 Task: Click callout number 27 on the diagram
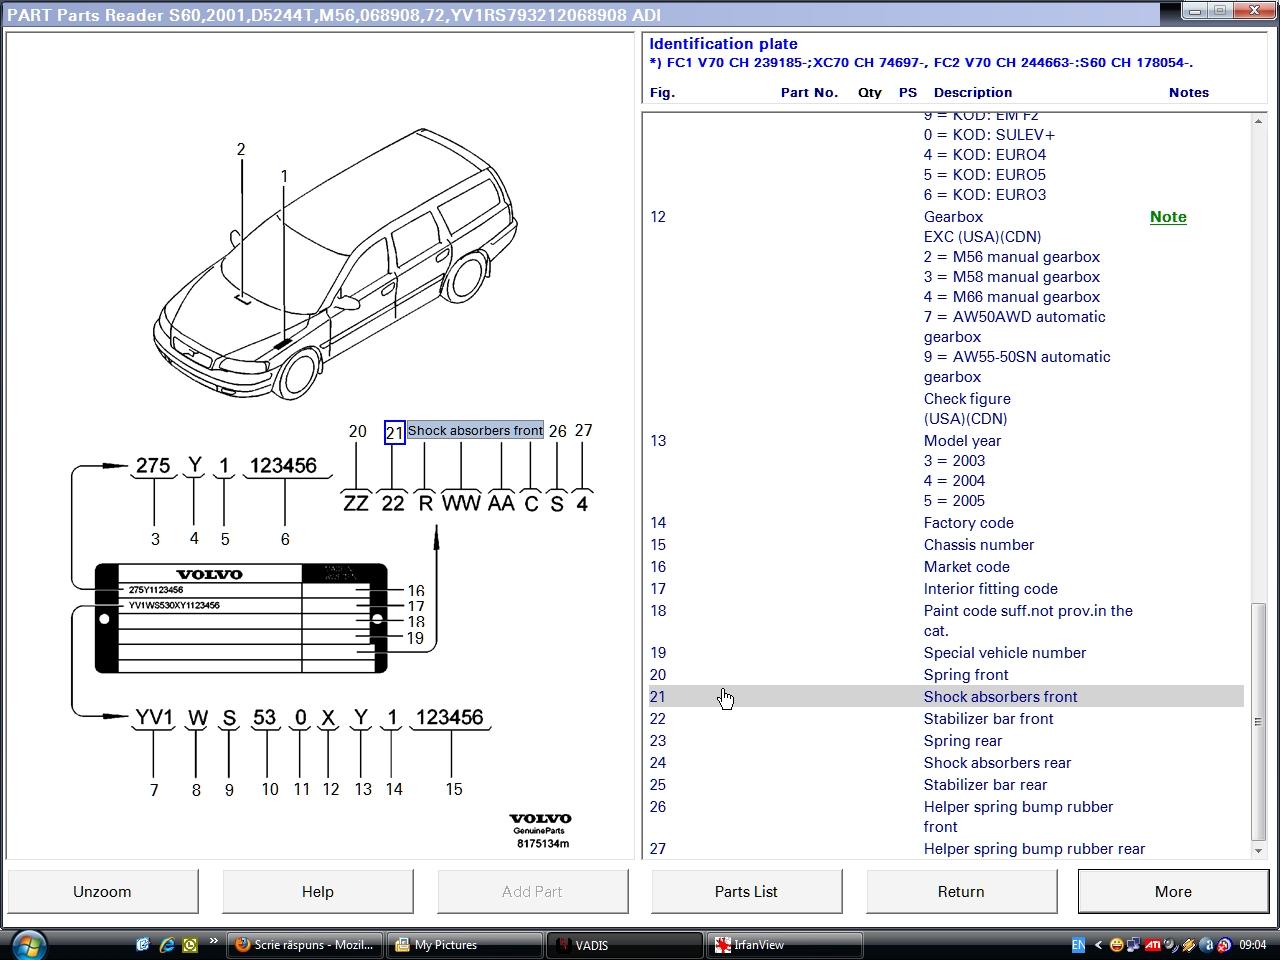pos(584,430)
